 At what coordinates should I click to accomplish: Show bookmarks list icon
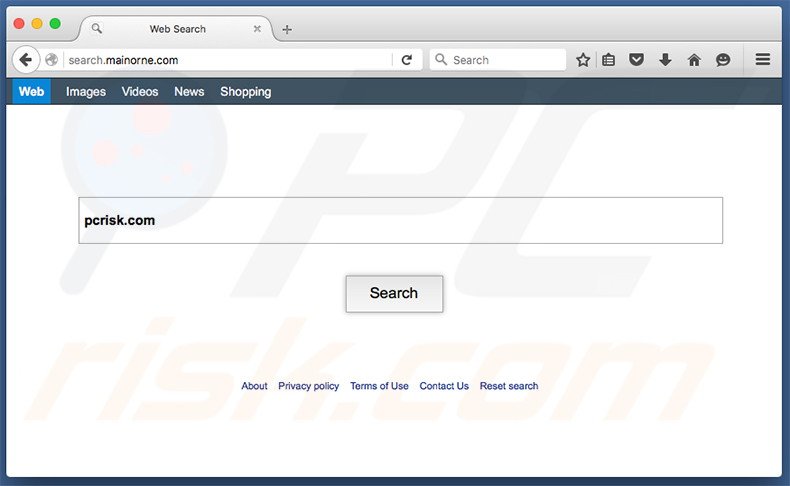tap(609, 60)
